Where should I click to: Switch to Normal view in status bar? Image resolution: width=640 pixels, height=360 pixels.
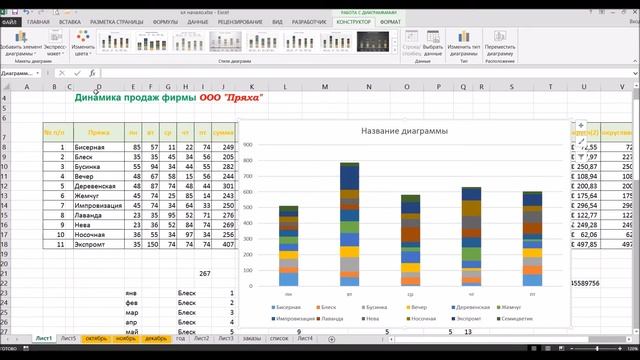coord(533,348)
